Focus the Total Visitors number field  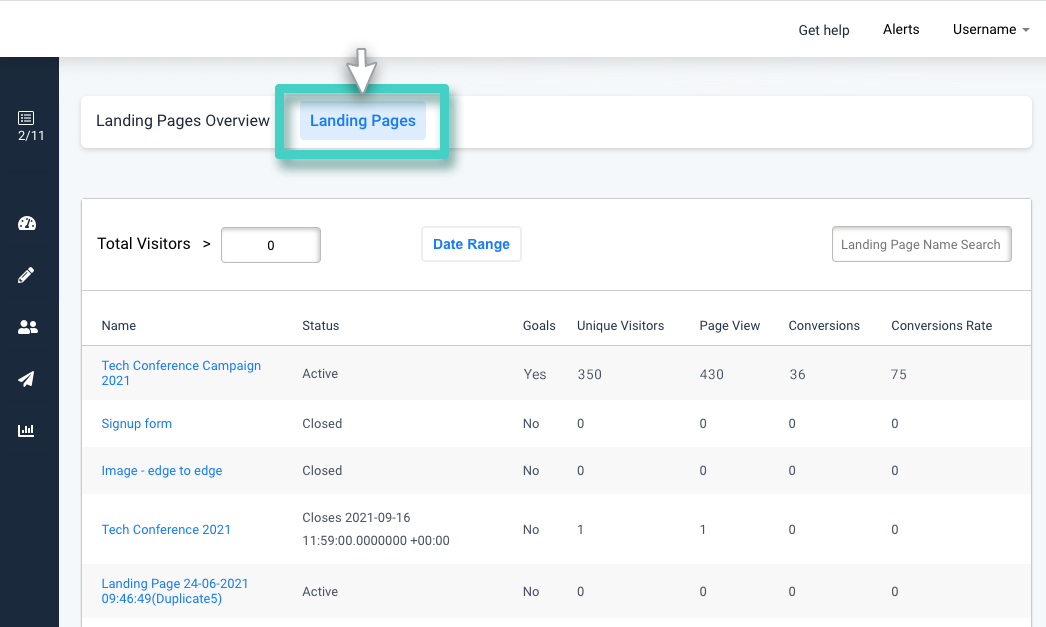click(x=271, y=245)
